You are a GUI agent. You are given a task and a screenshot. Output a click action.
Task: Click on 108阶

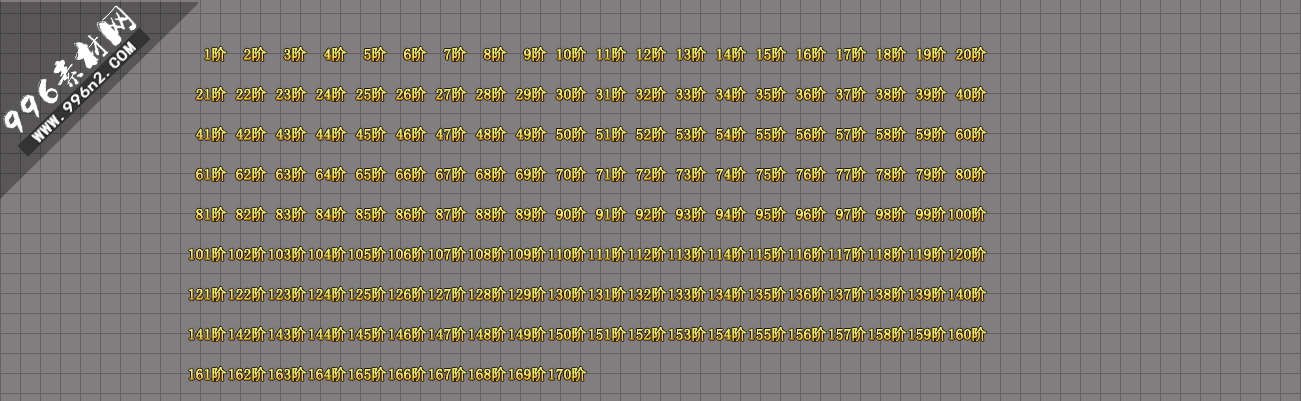click(487, 255)
